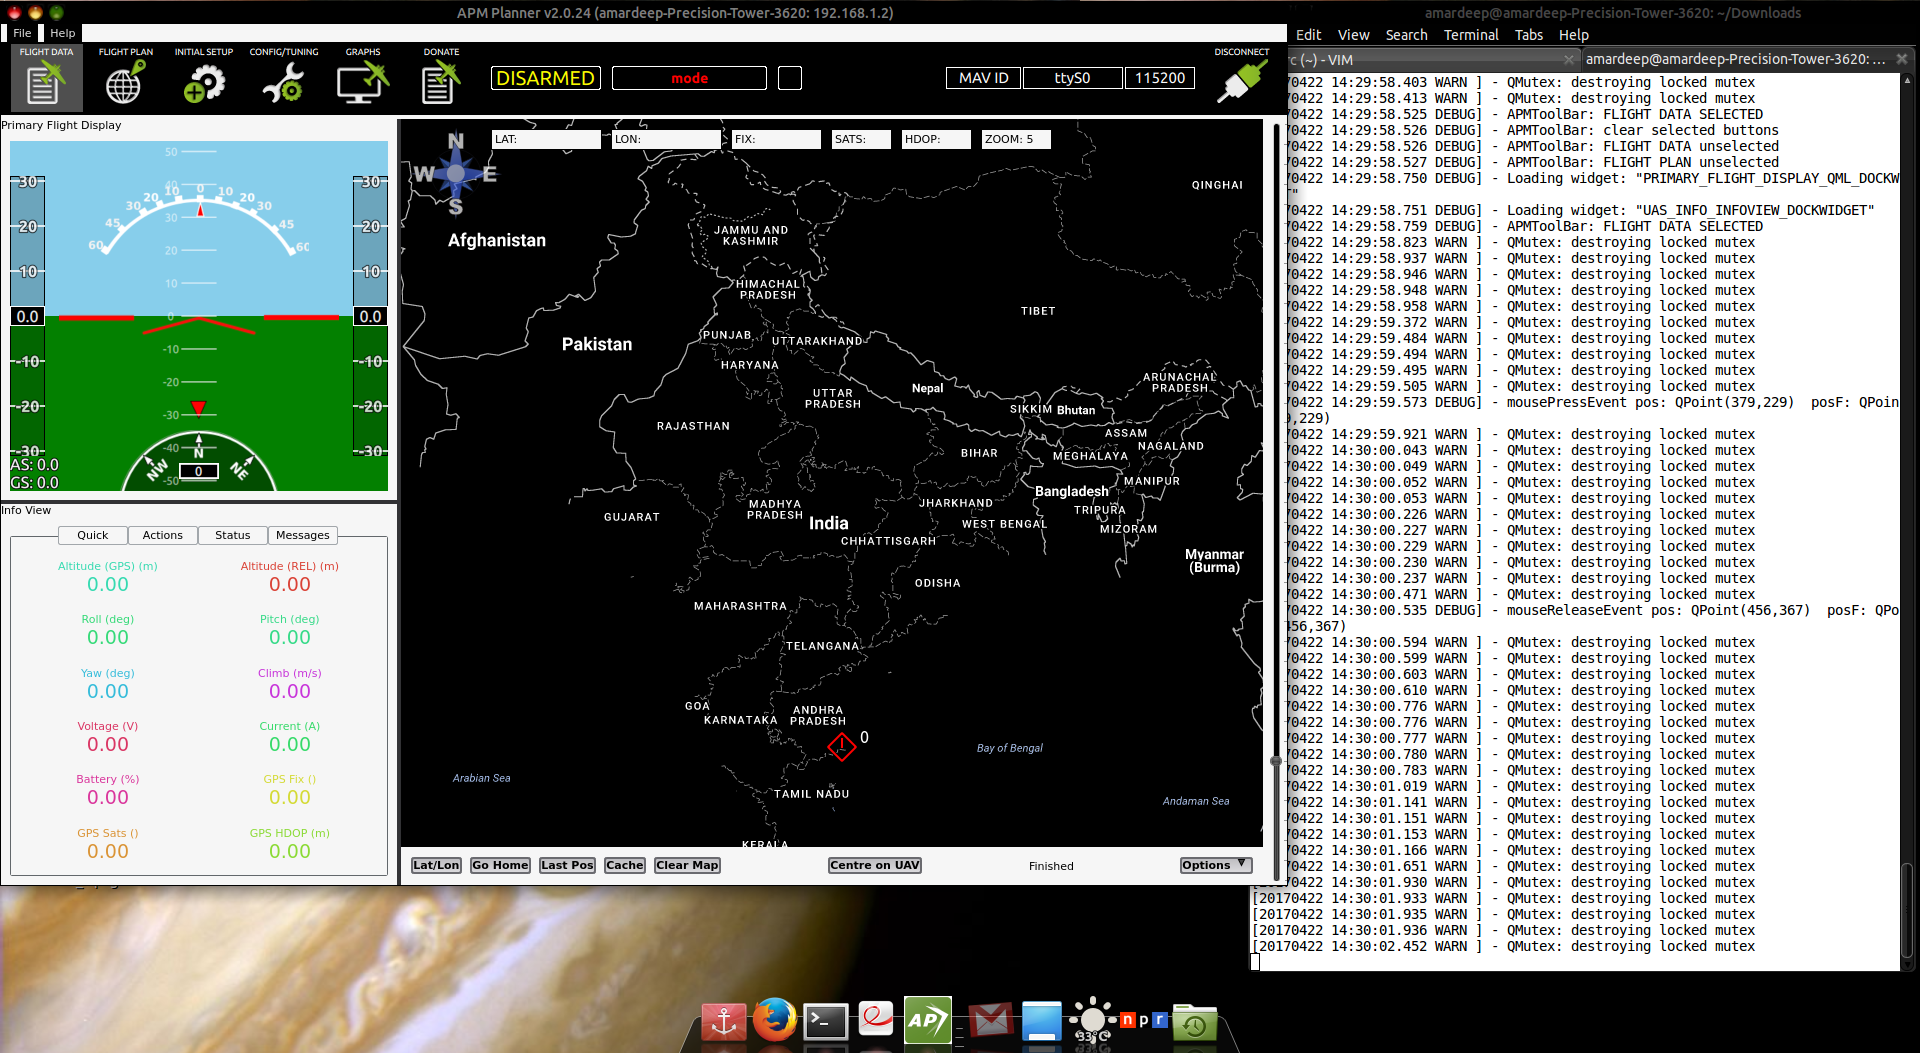1920x1053 pixels.
Task: Click the DISARMED status button
Action: coord(546,78)
